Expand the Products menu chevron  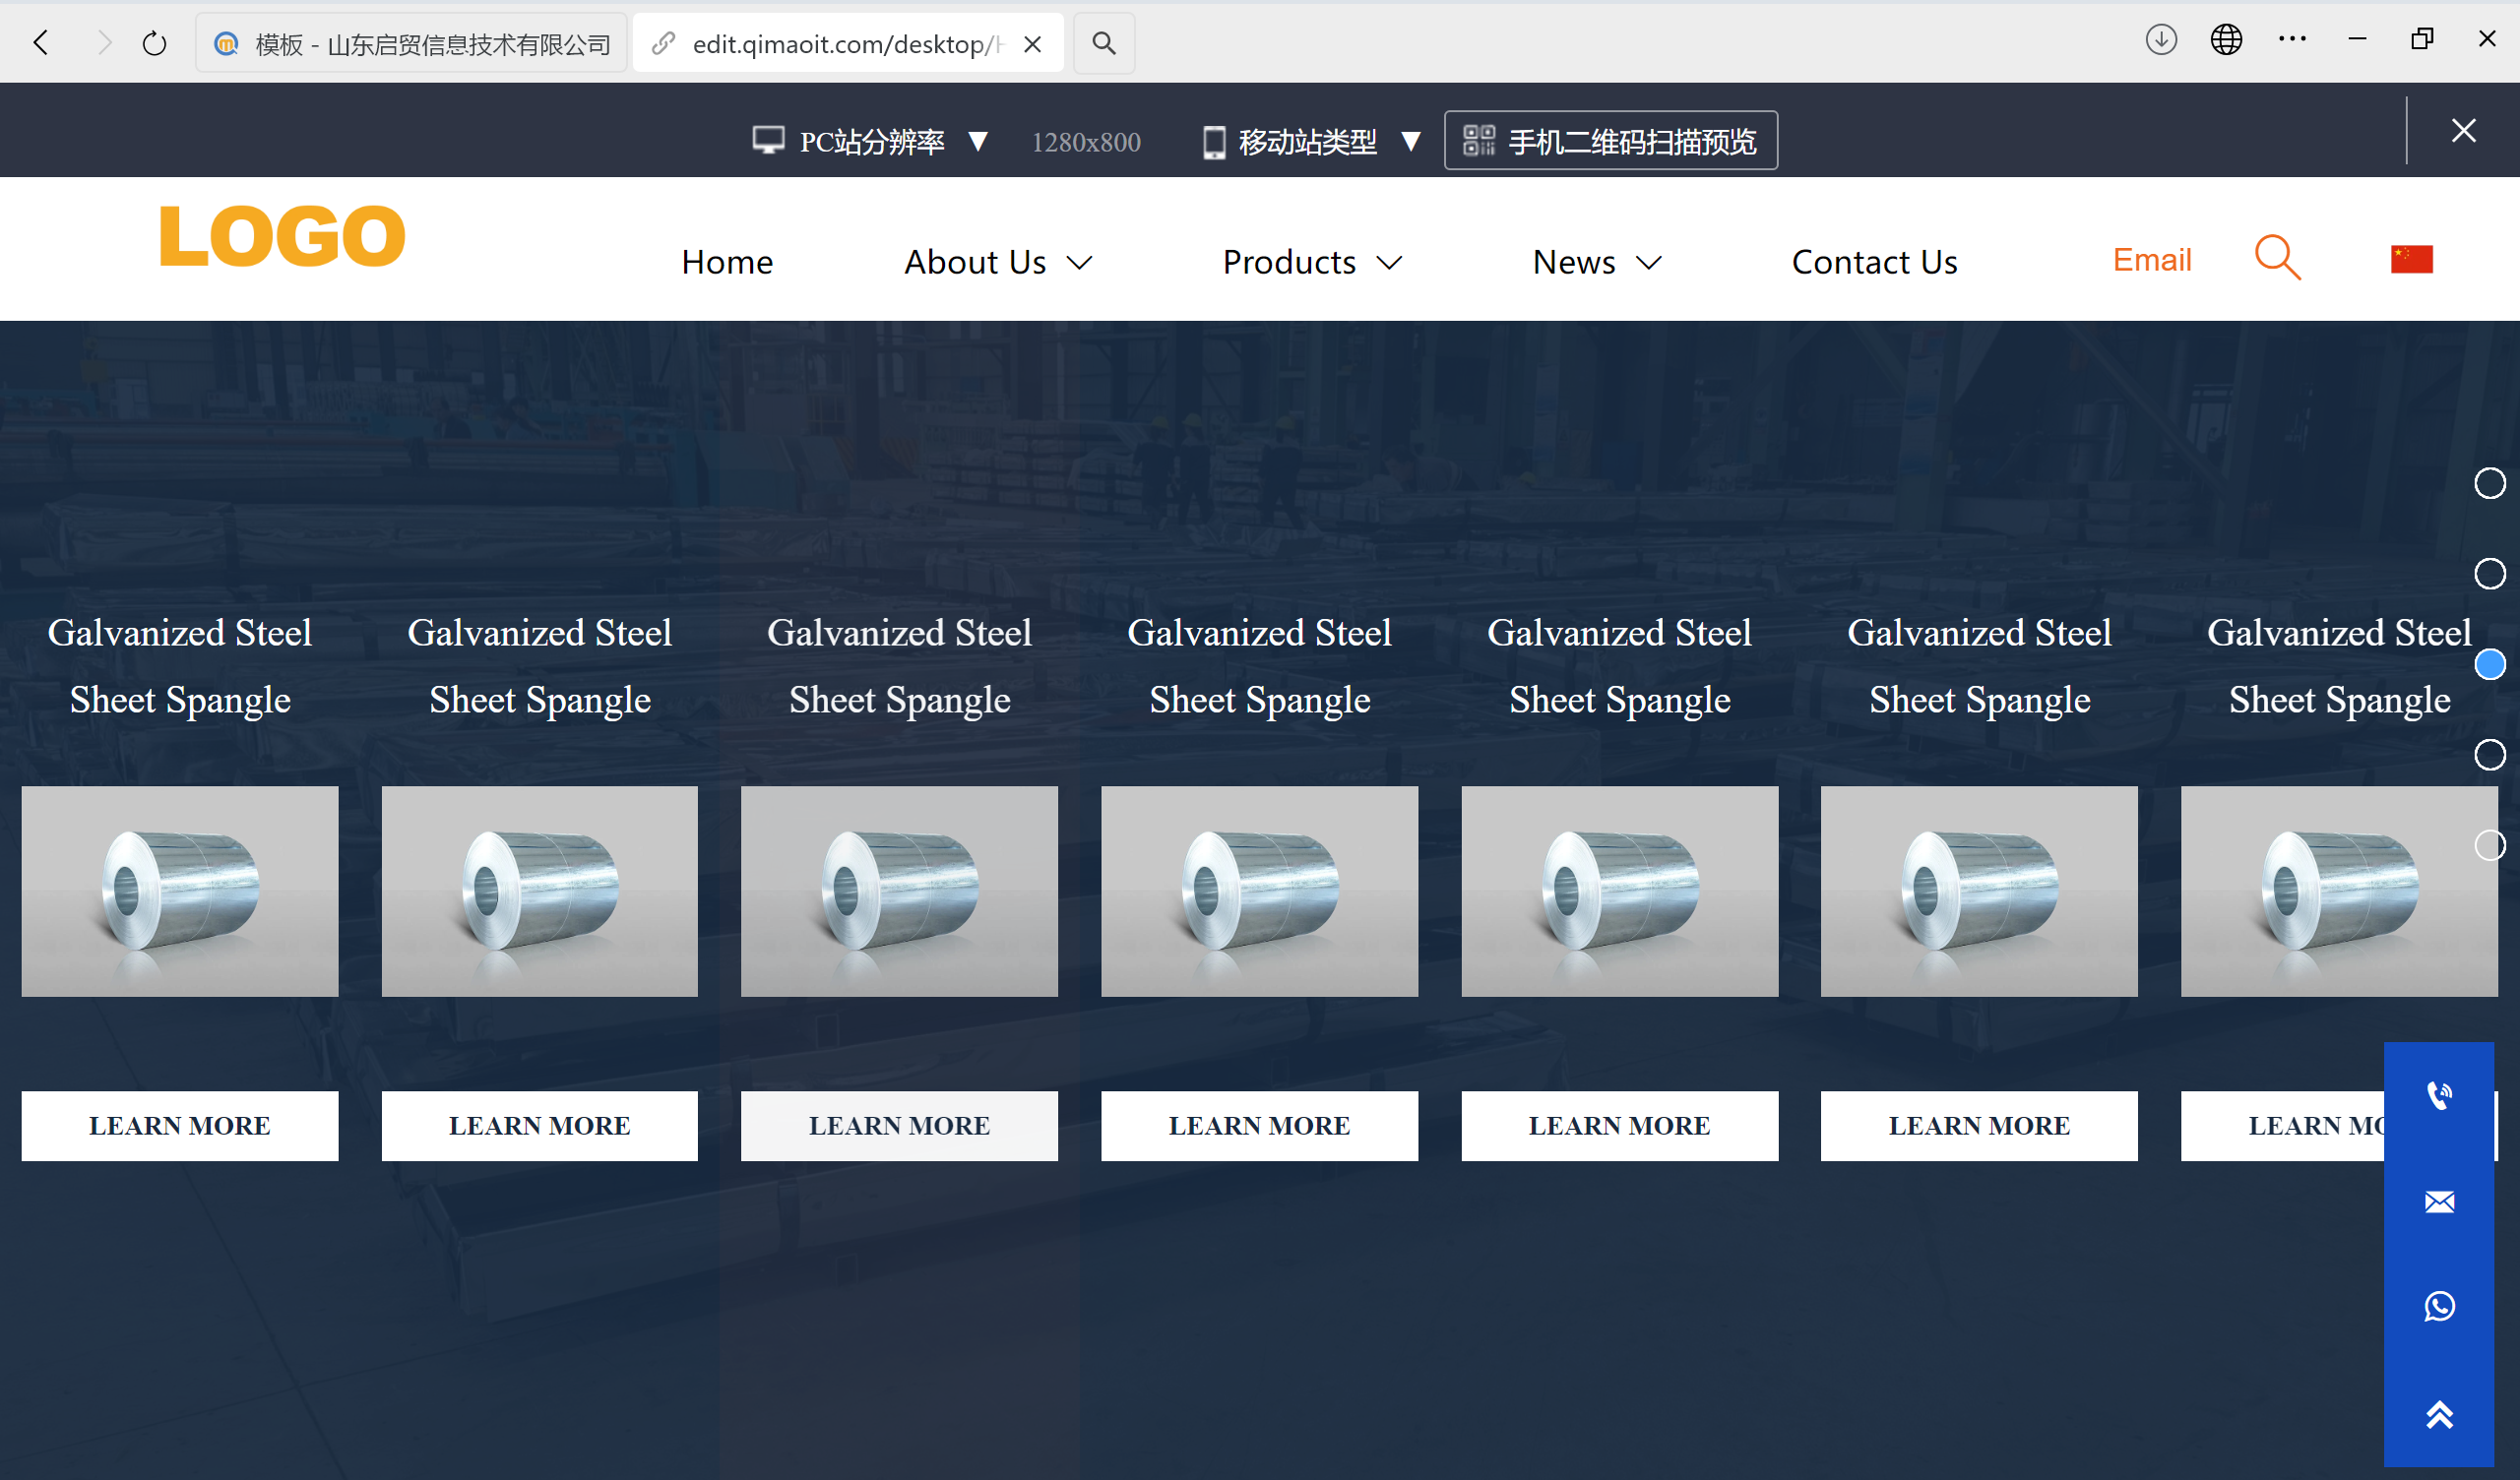coord(1389,263)
